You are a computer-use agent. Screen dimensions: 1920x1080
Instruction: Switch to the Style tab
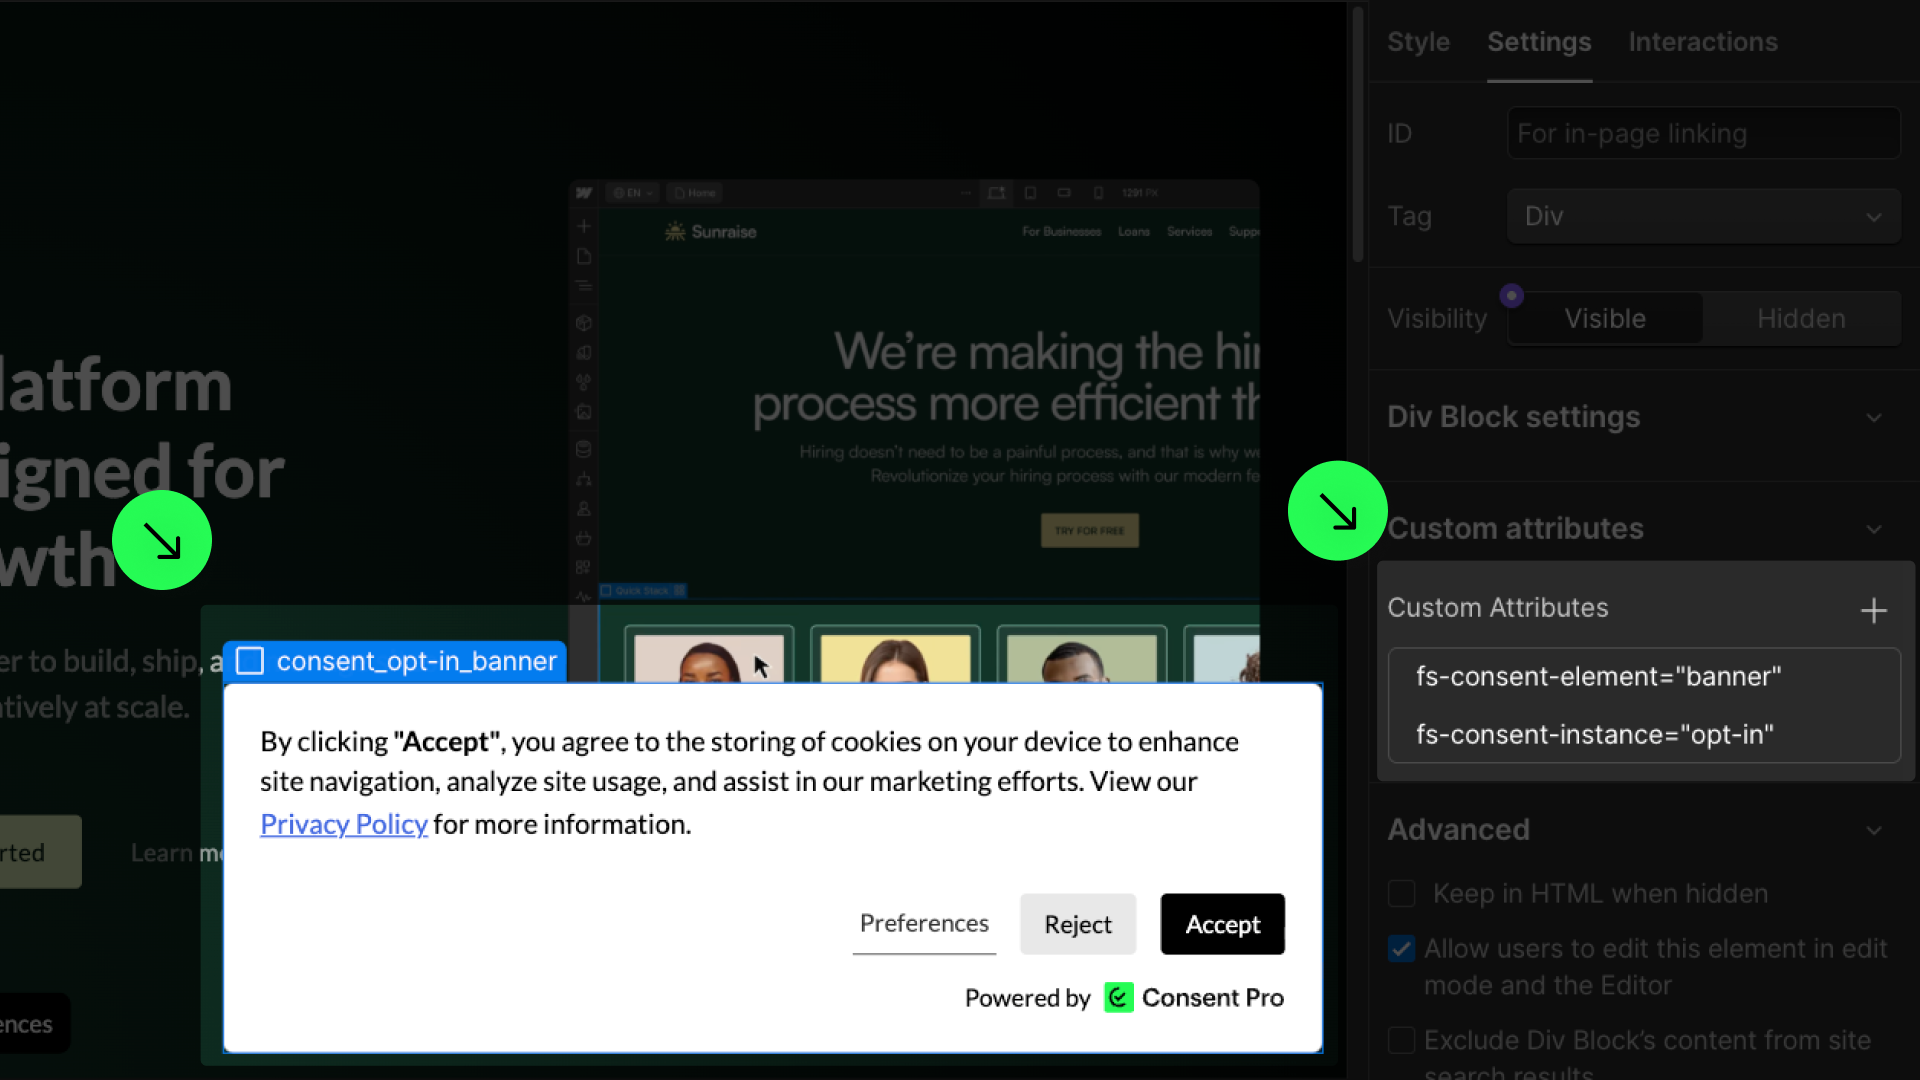1418,42
